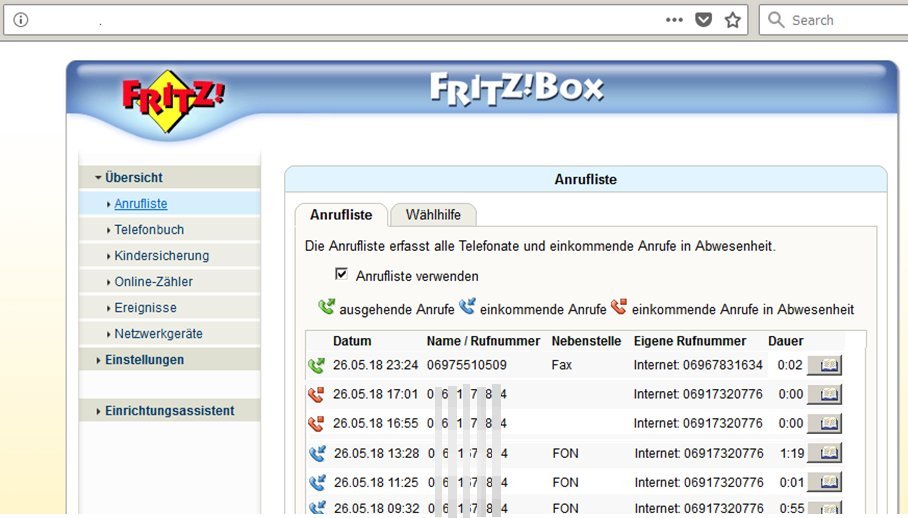
Task: Click the duration 0:02
Action: click(790, 365)
